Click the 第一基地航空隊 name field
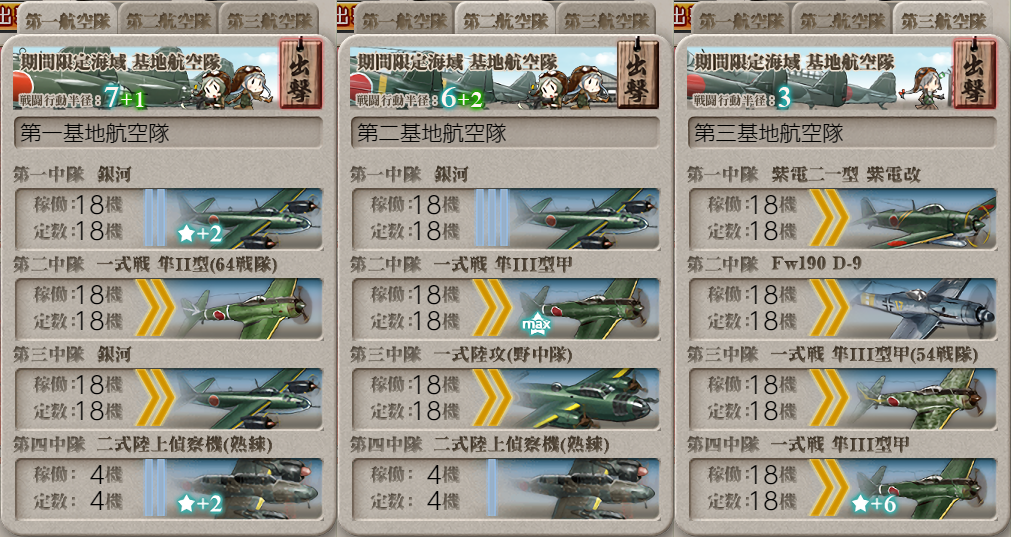Screen dimensions: 1011x537 pyautogui.click(x=168, y=133)
